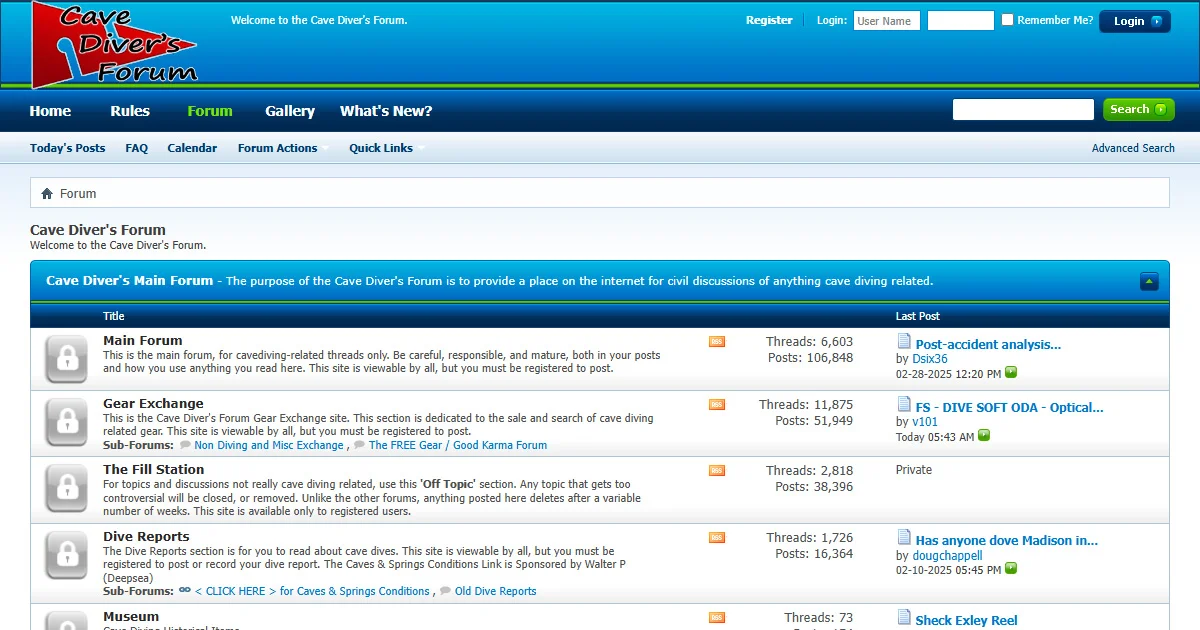View user Dsix36's profile

click(x=930, y=359)
